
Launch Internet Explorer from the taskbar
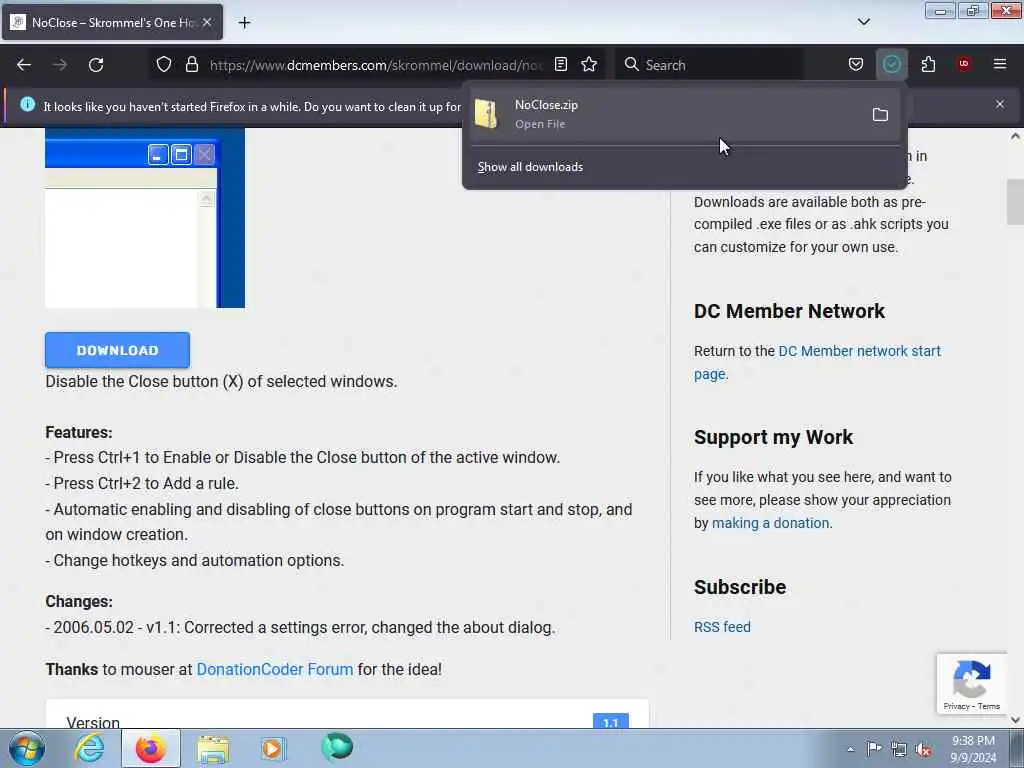click(x=89, y=748)
